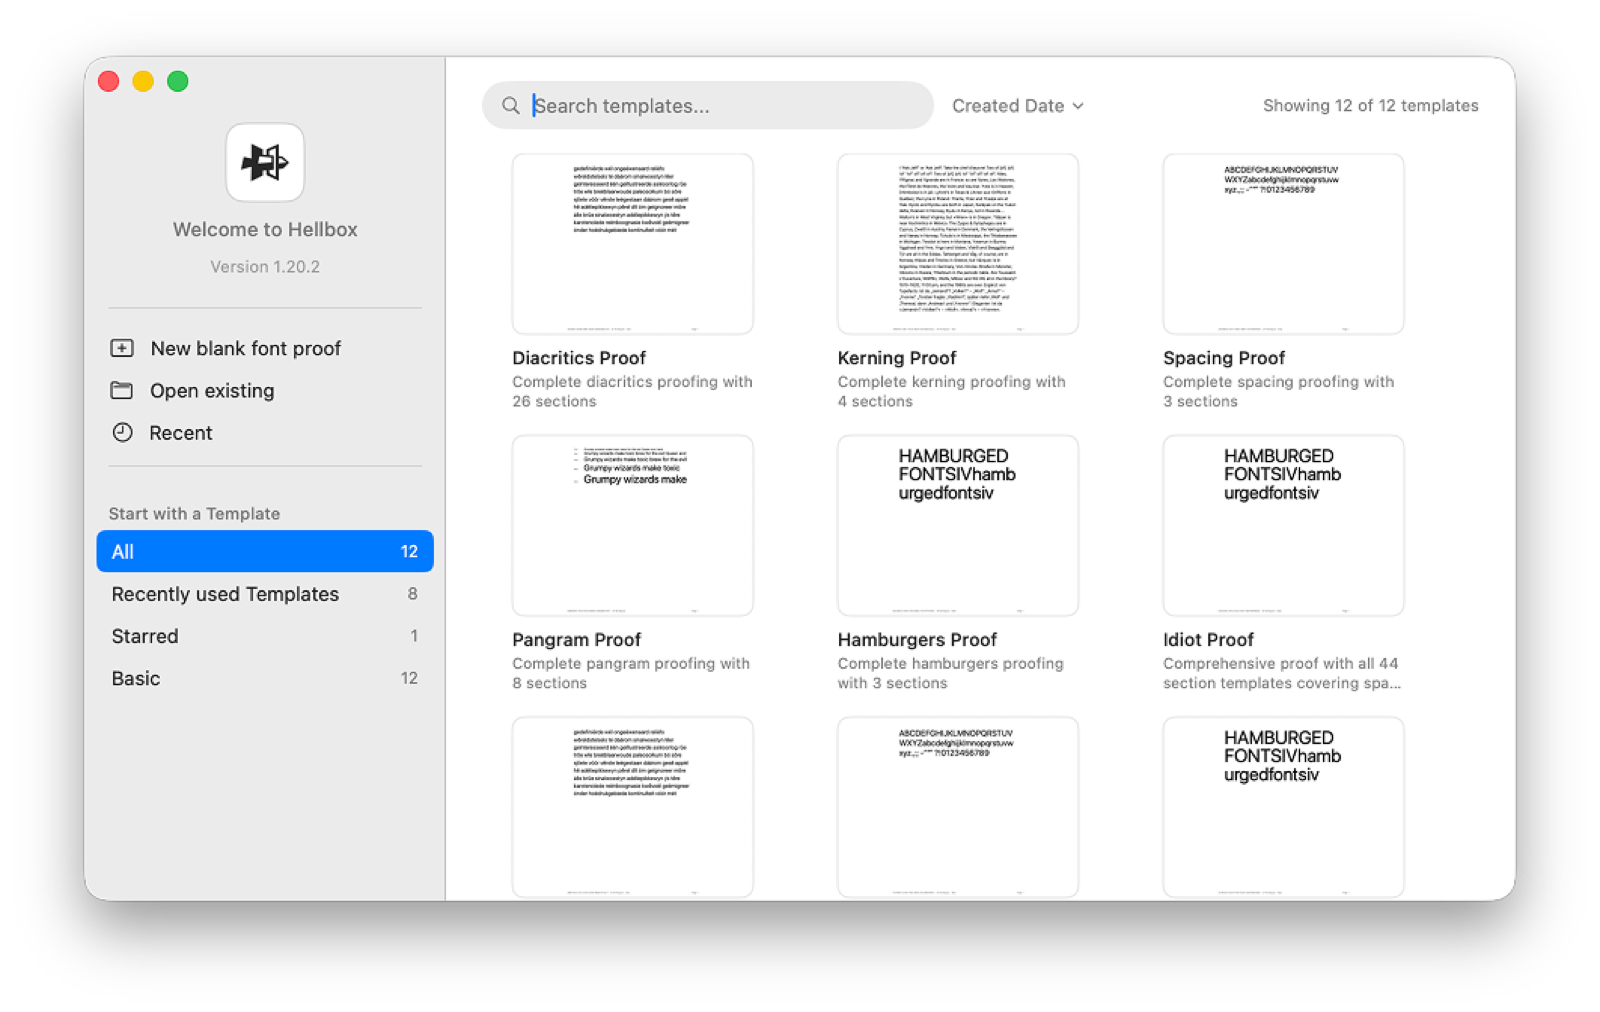Select Recently used Templates category

point(265,594)
